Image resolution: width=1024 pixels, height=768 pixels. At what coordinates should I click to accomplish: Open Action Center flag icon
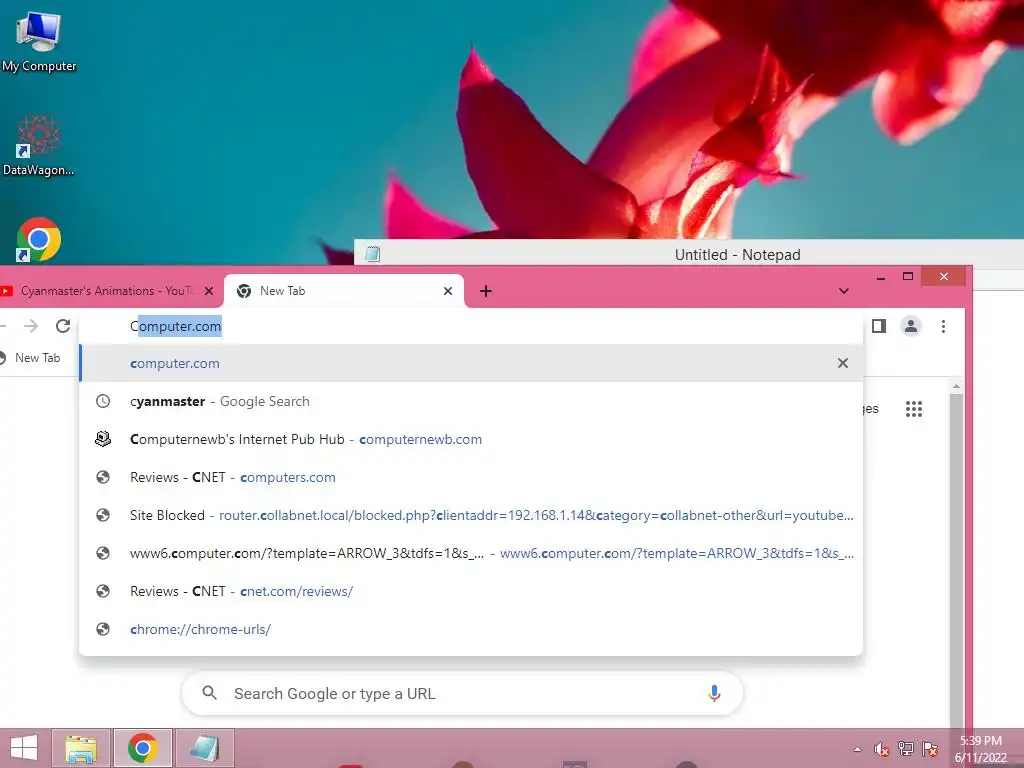(x=930, y=749)
